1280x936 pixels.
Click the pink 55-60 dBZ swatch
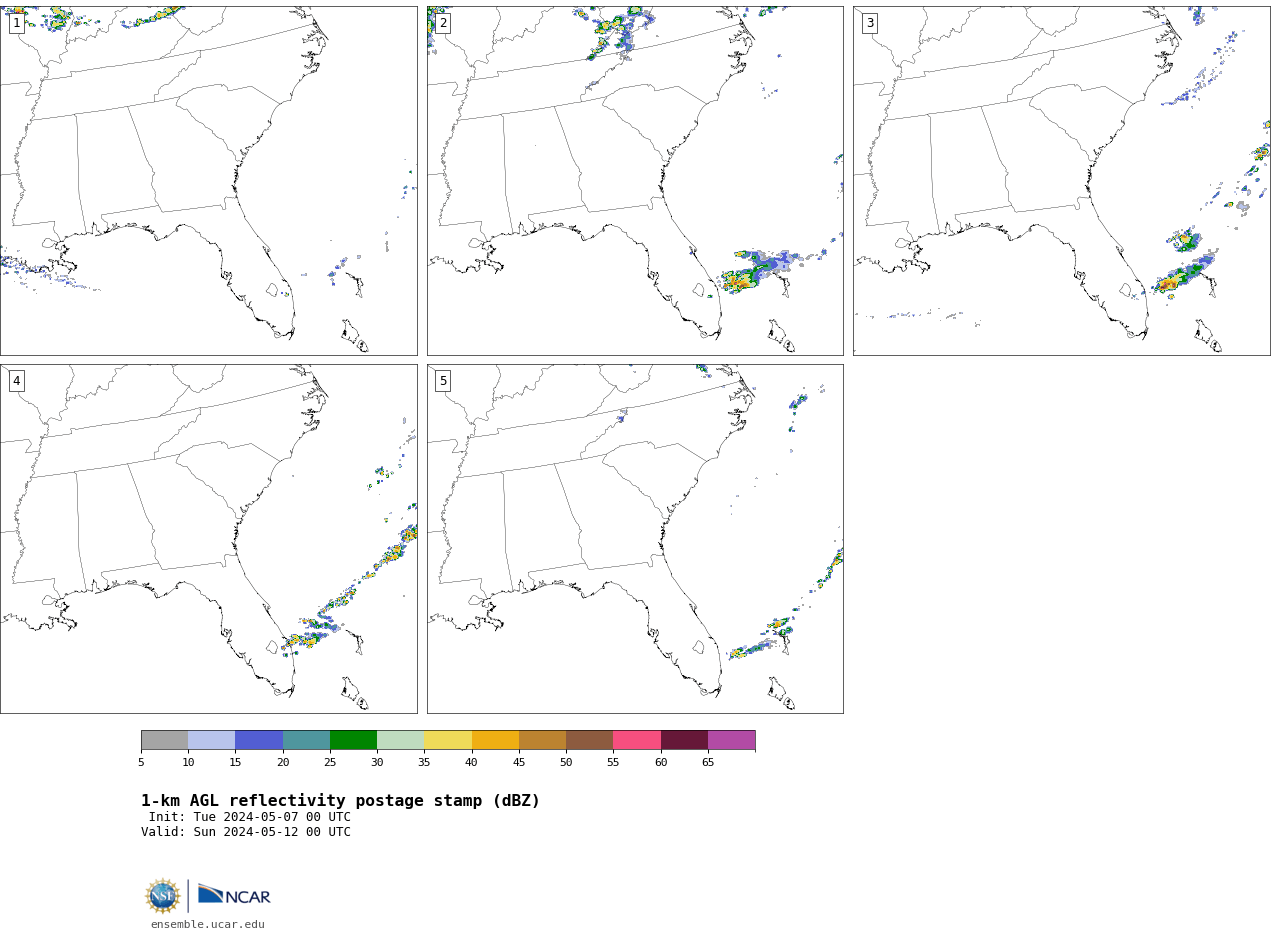pyautogui.click(x=637, y=740)
